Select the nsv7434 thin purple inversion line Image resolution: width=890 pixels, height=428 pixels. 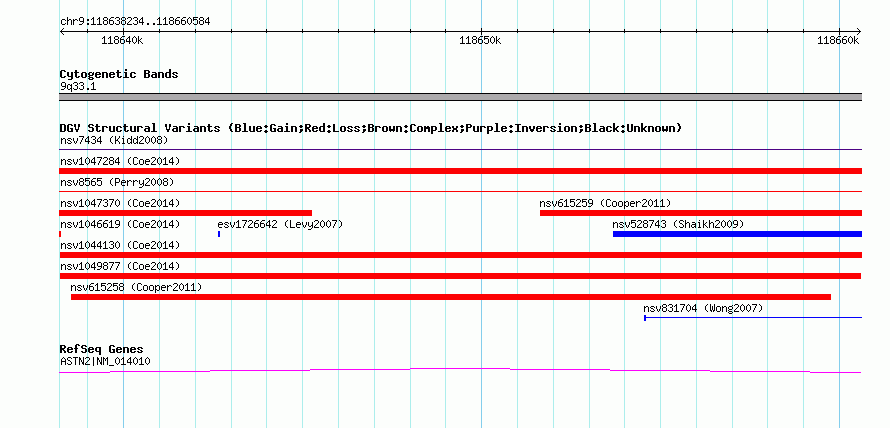point(460,150)
